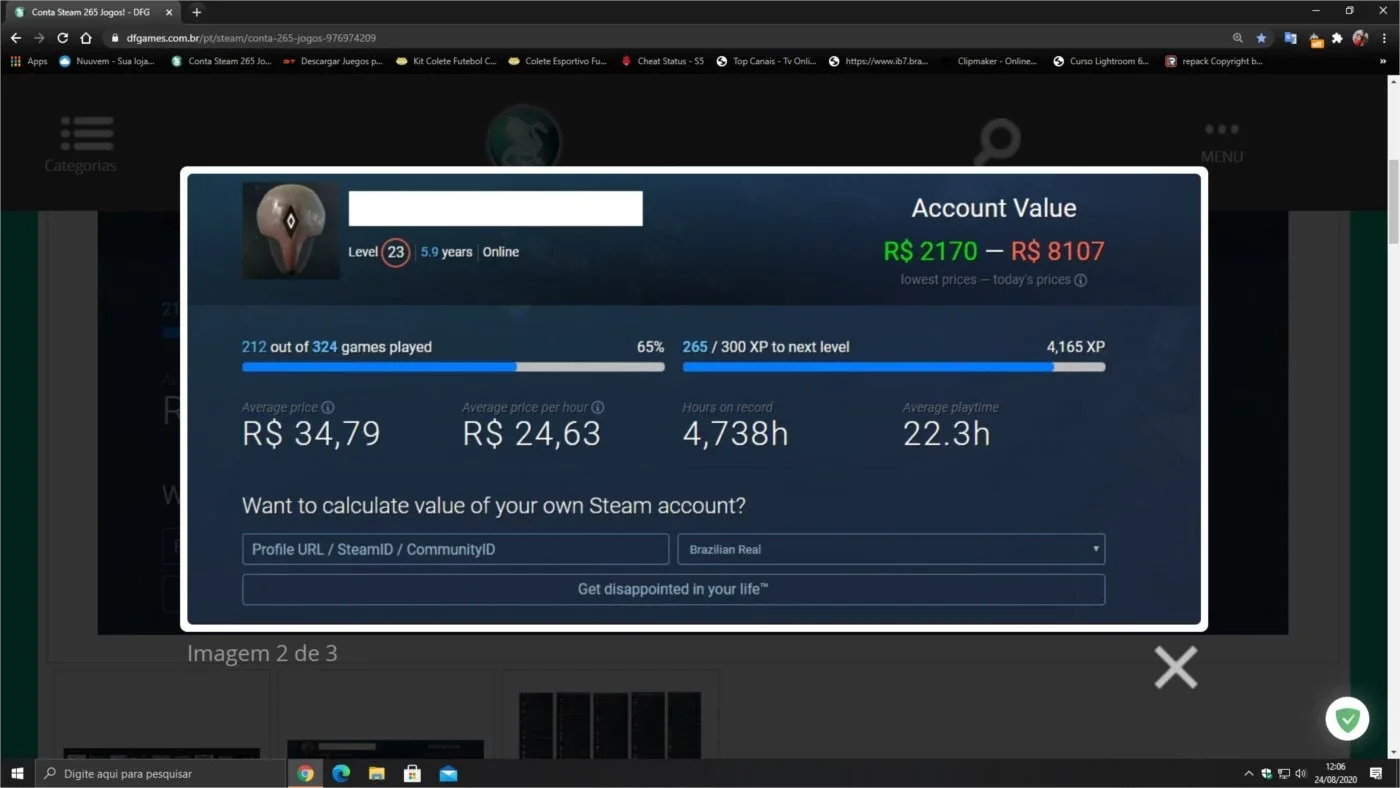Open the Extensions puzzle piece menu

pyautogui.click(x=1337, y=38)
